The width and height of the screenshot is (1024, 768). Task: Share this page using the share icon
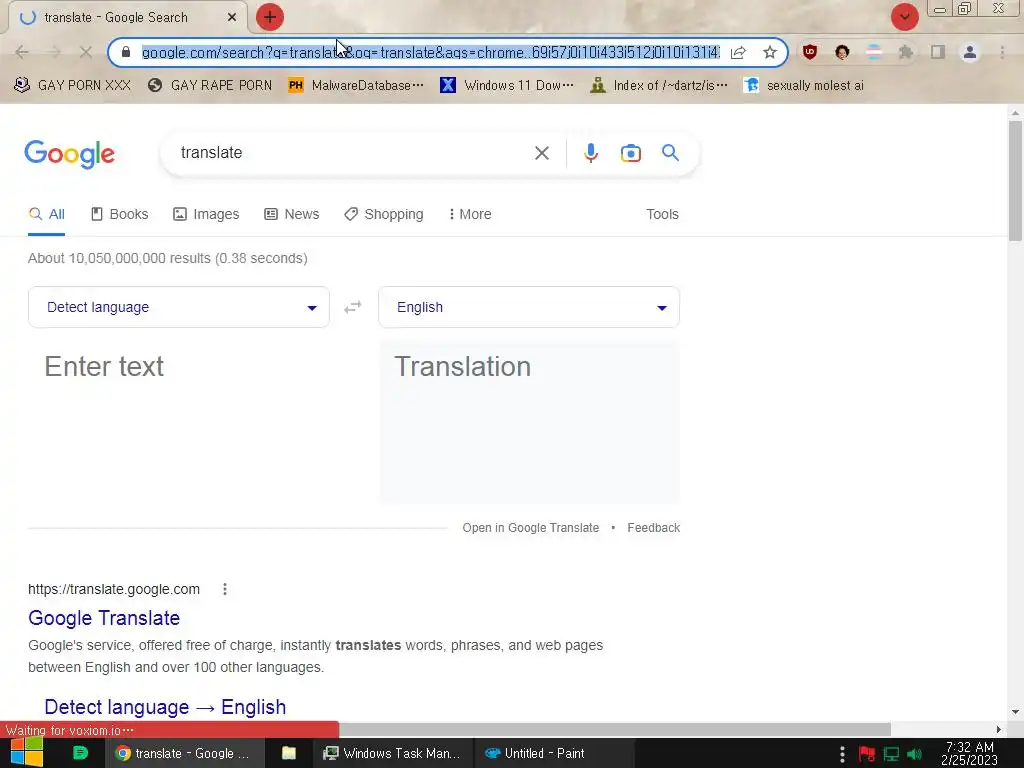(x=738, y=52)
